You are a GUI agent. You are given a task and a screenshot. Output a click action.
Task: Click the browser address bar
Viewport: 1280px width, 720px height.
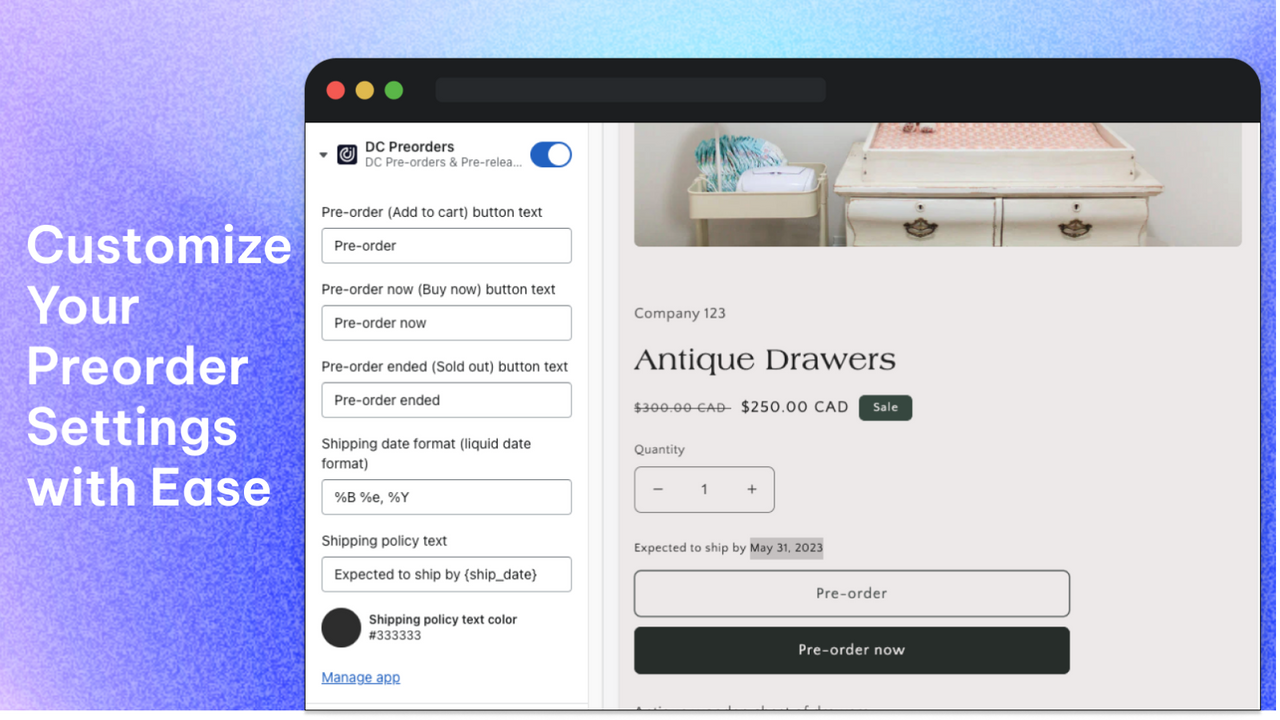pos(630,90)
